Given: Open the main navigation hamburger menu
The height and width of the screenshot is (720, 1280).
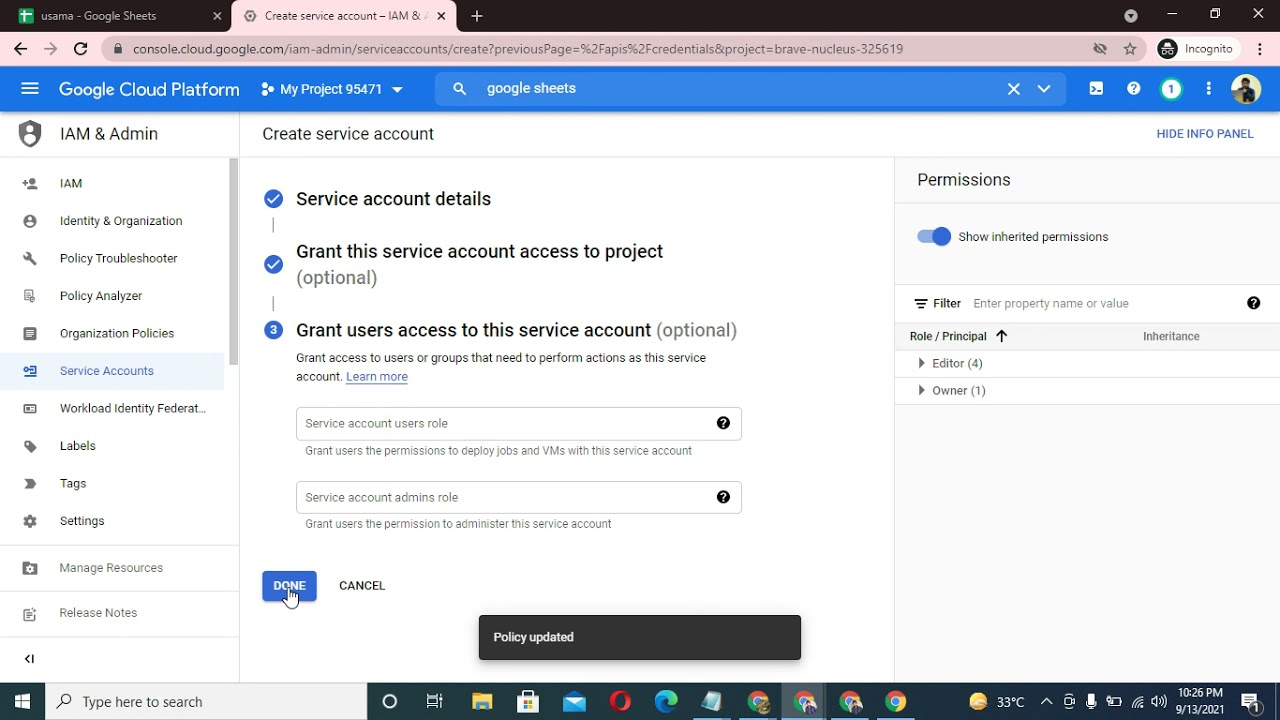Looking at the screenshot, I should coord(30,89).
